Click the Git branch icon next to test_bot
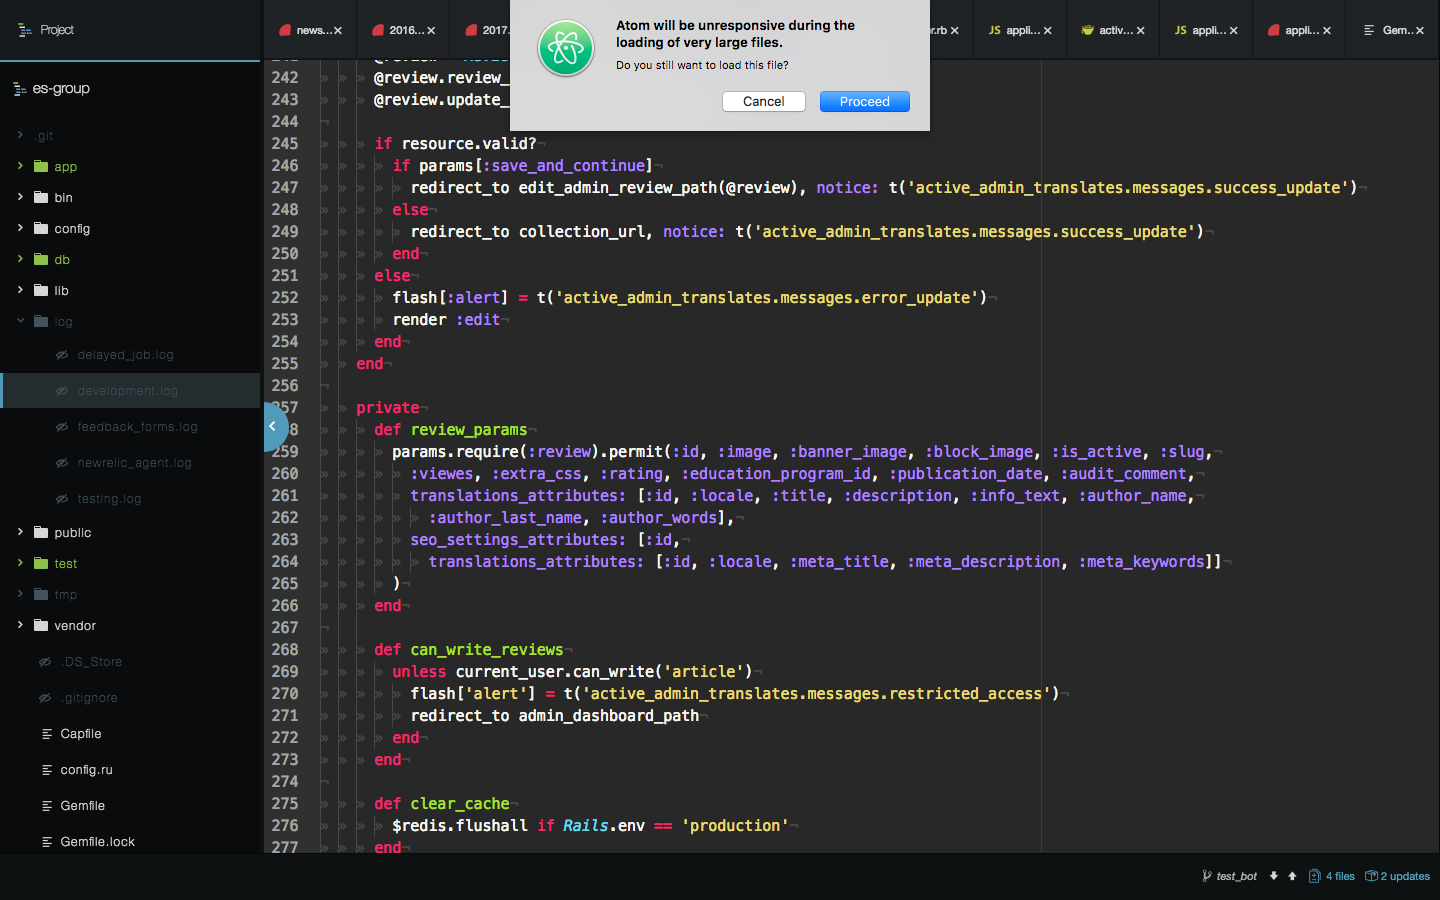 1208,876
